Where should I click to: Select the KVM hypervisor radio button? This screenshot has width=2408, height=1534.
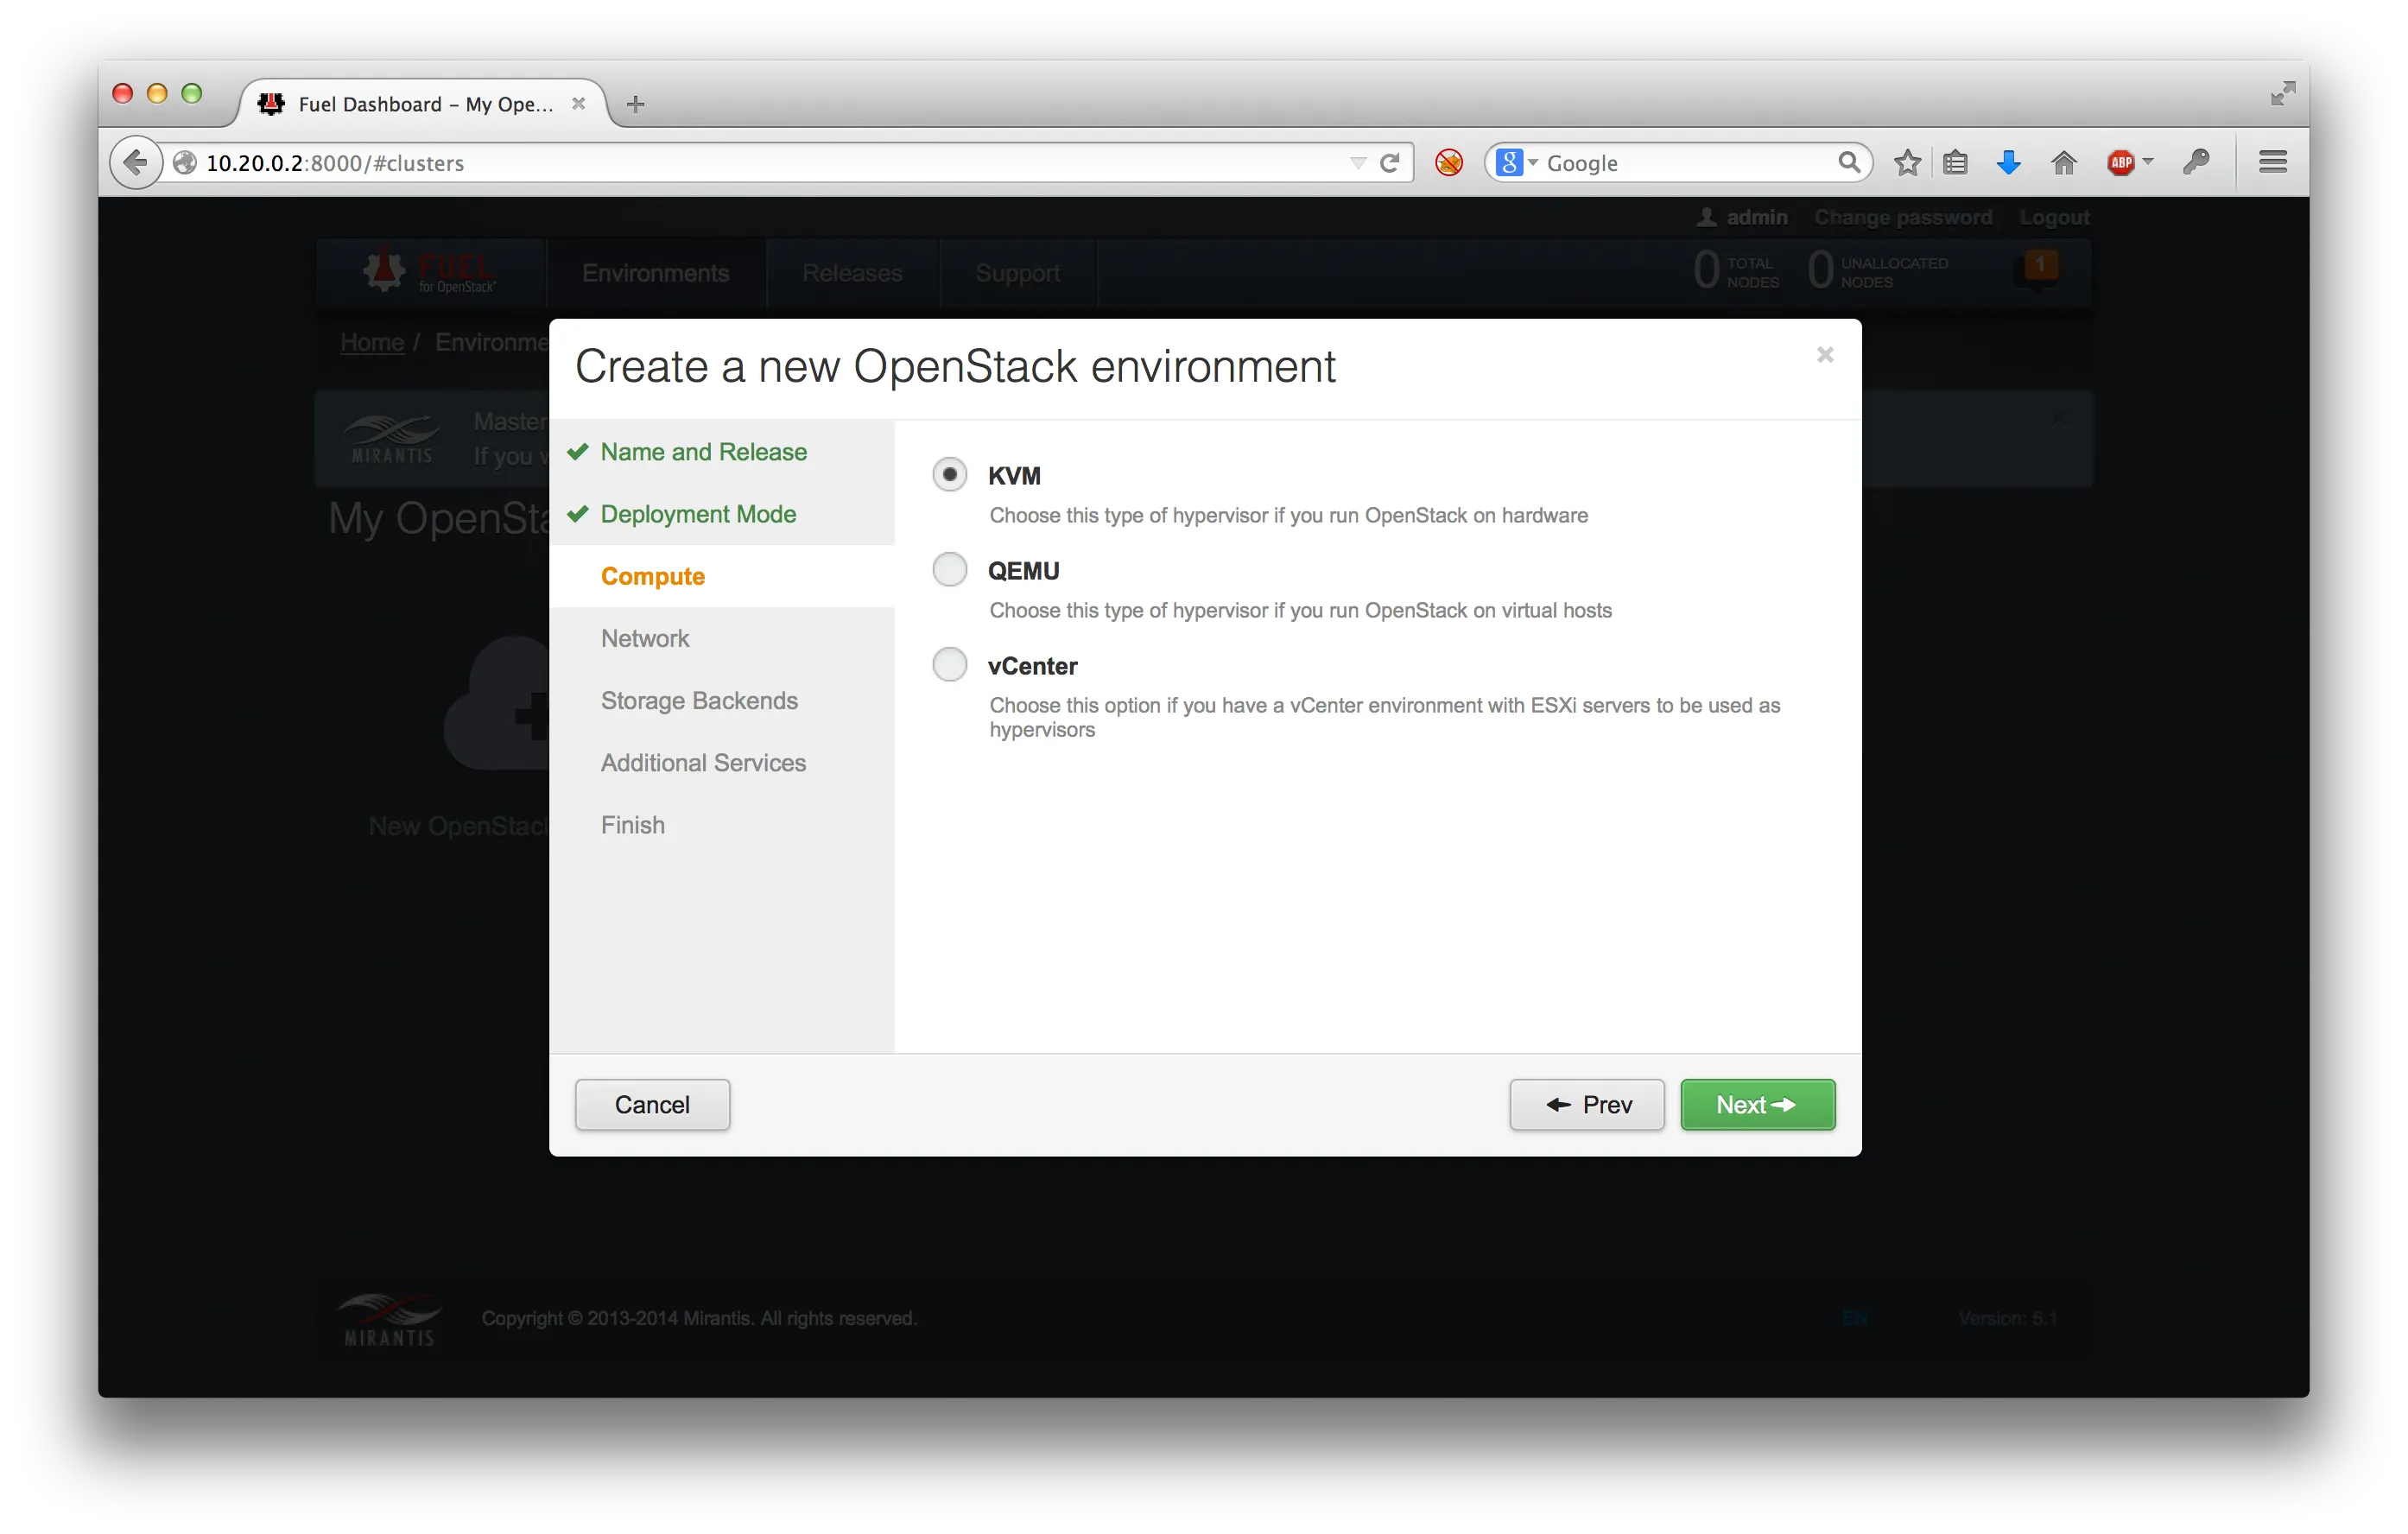(949, 474)
